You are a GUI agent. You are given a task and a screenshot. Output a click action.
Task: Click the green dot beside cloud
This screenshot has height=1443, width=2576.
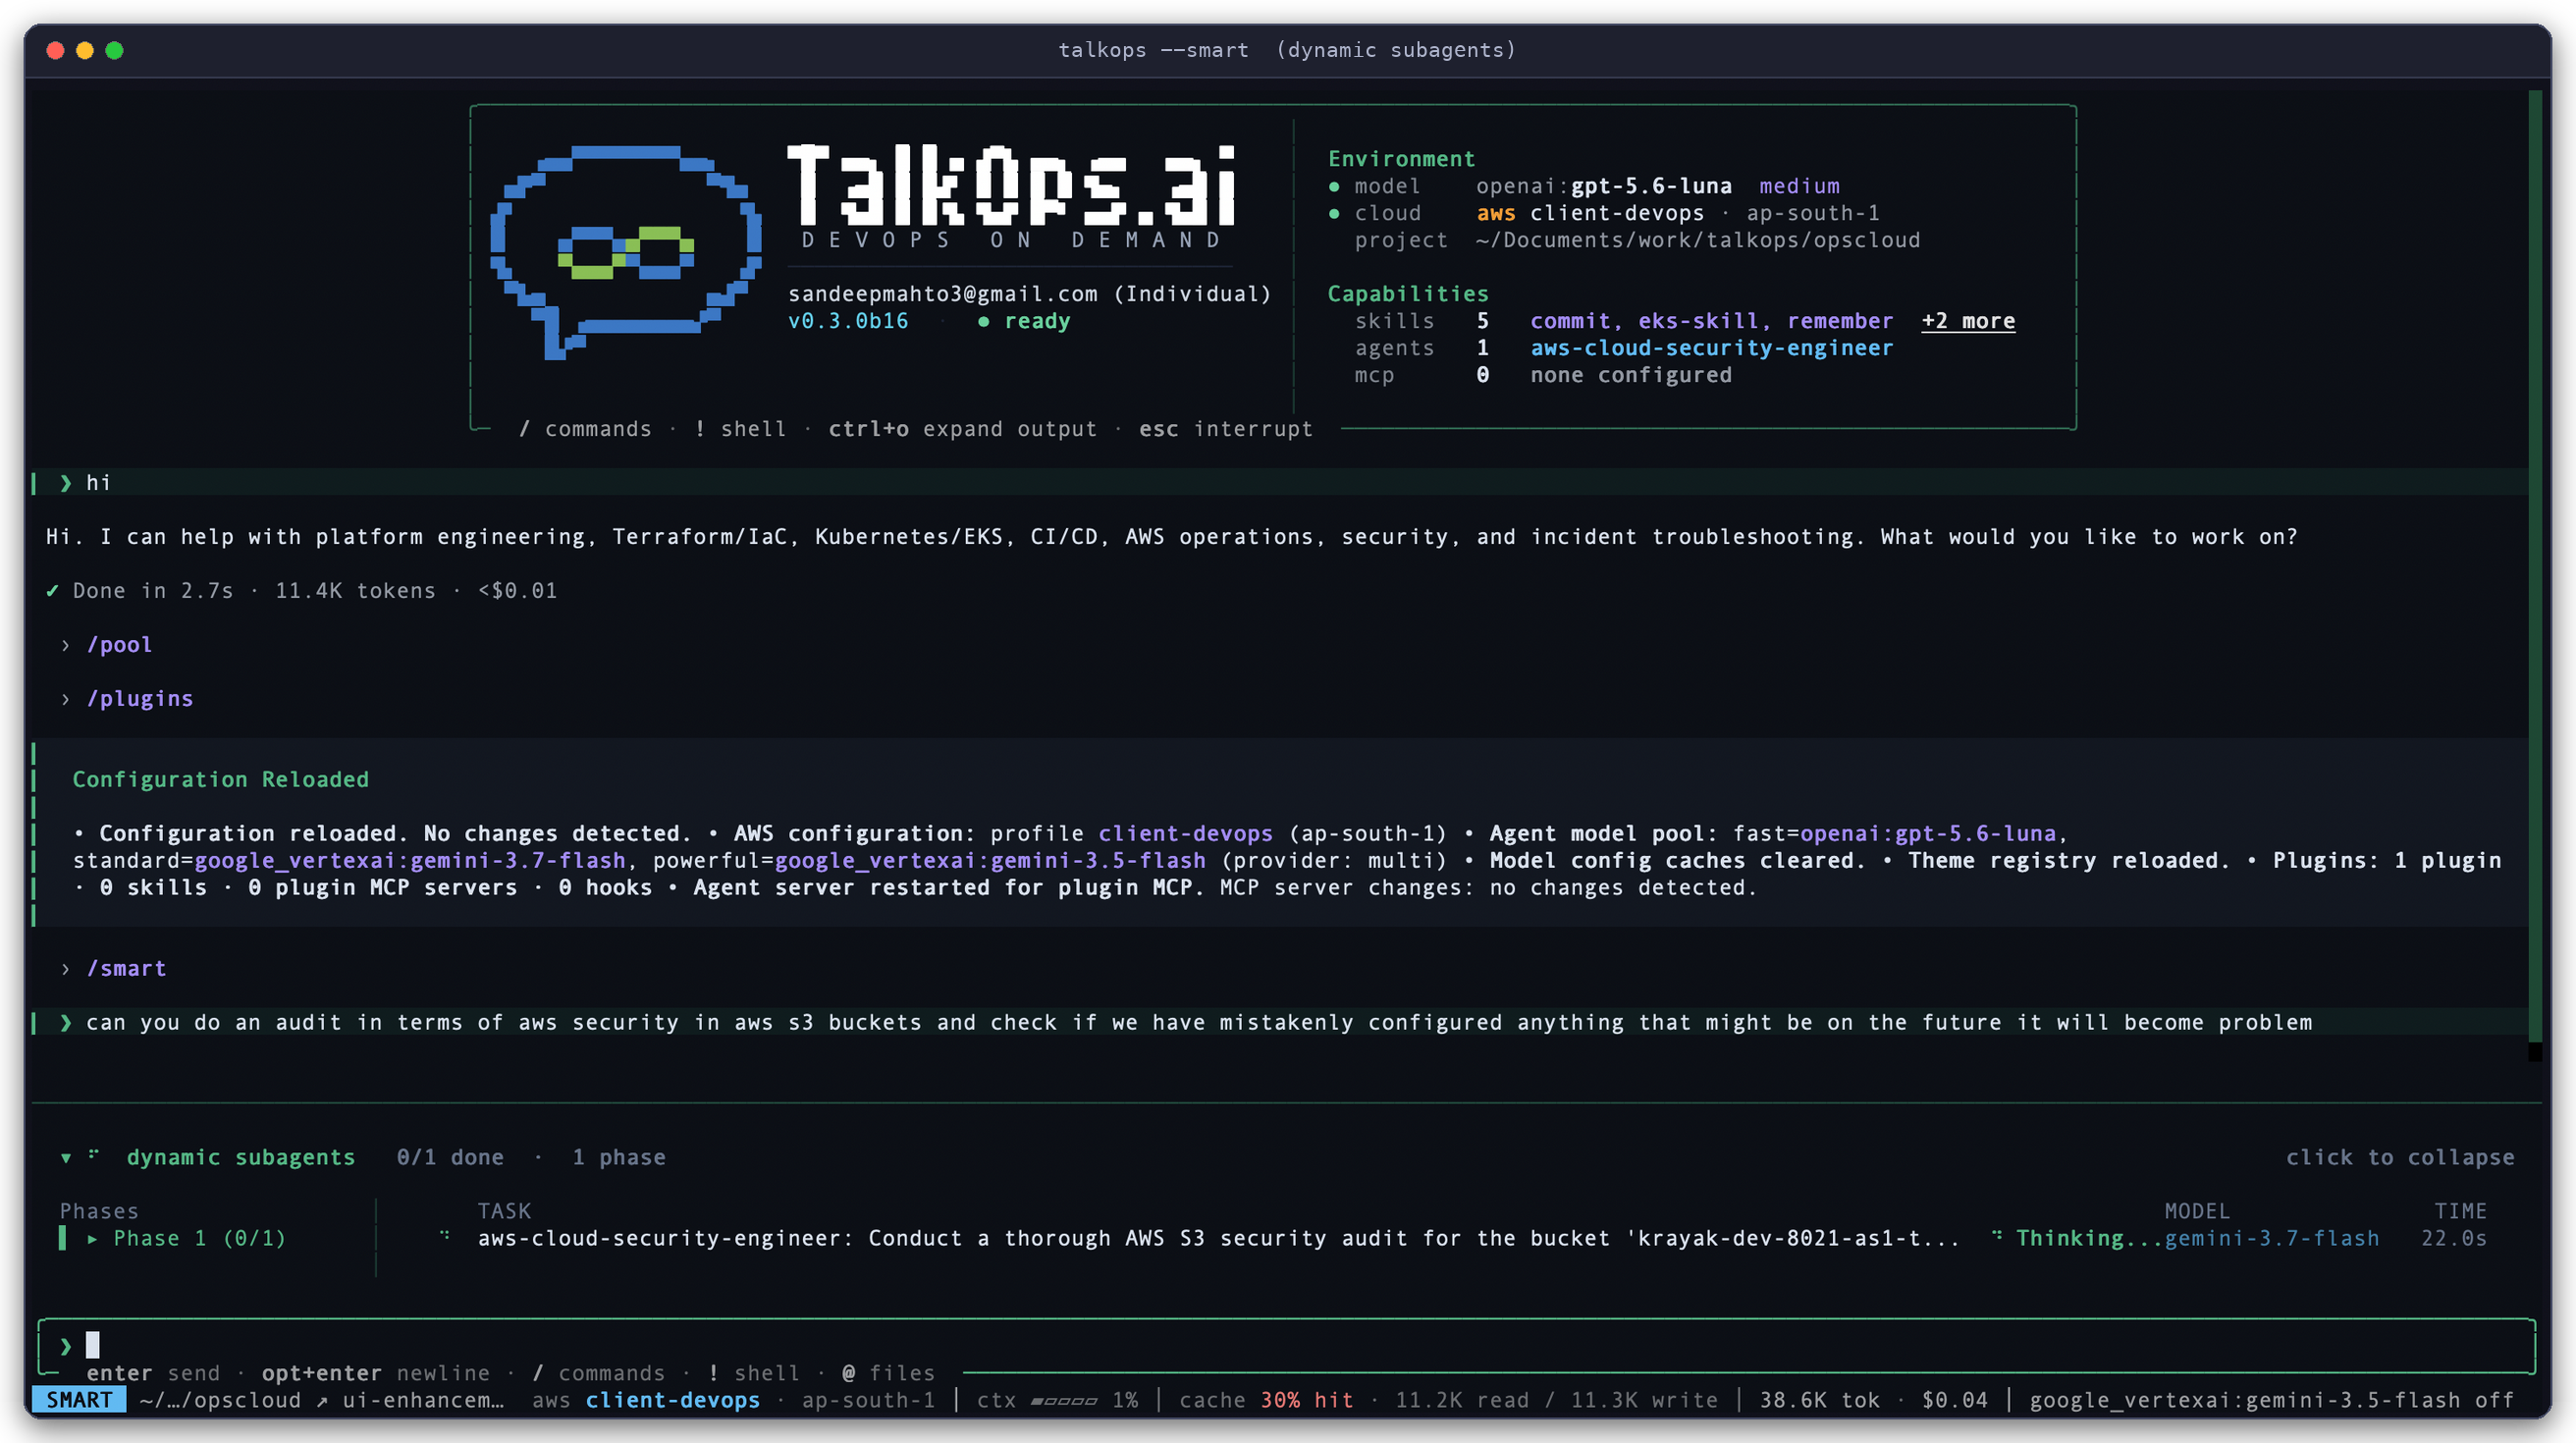pos(1334,214)
